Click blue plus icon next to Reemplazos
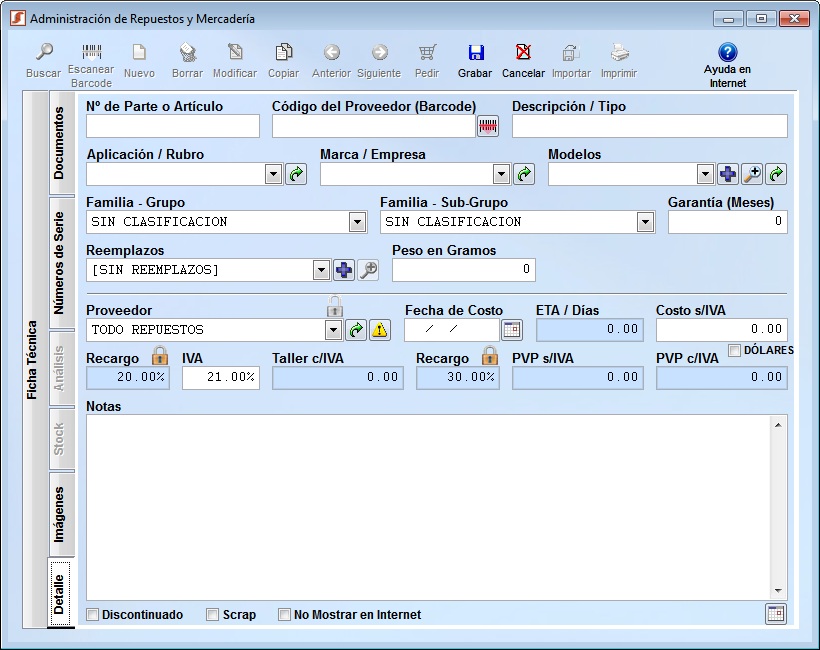Image resolution: width=820 pixels, height=650 pixels. click(344, 270)
